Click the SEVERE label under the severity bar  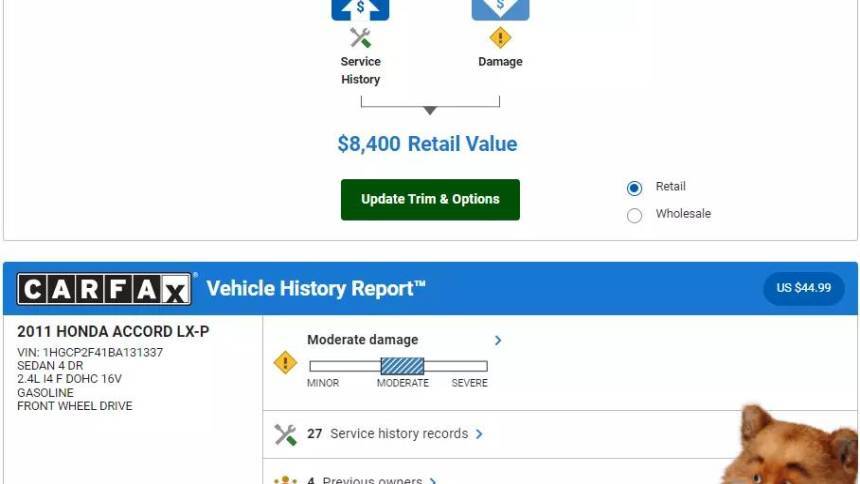[x=469, y=383]
